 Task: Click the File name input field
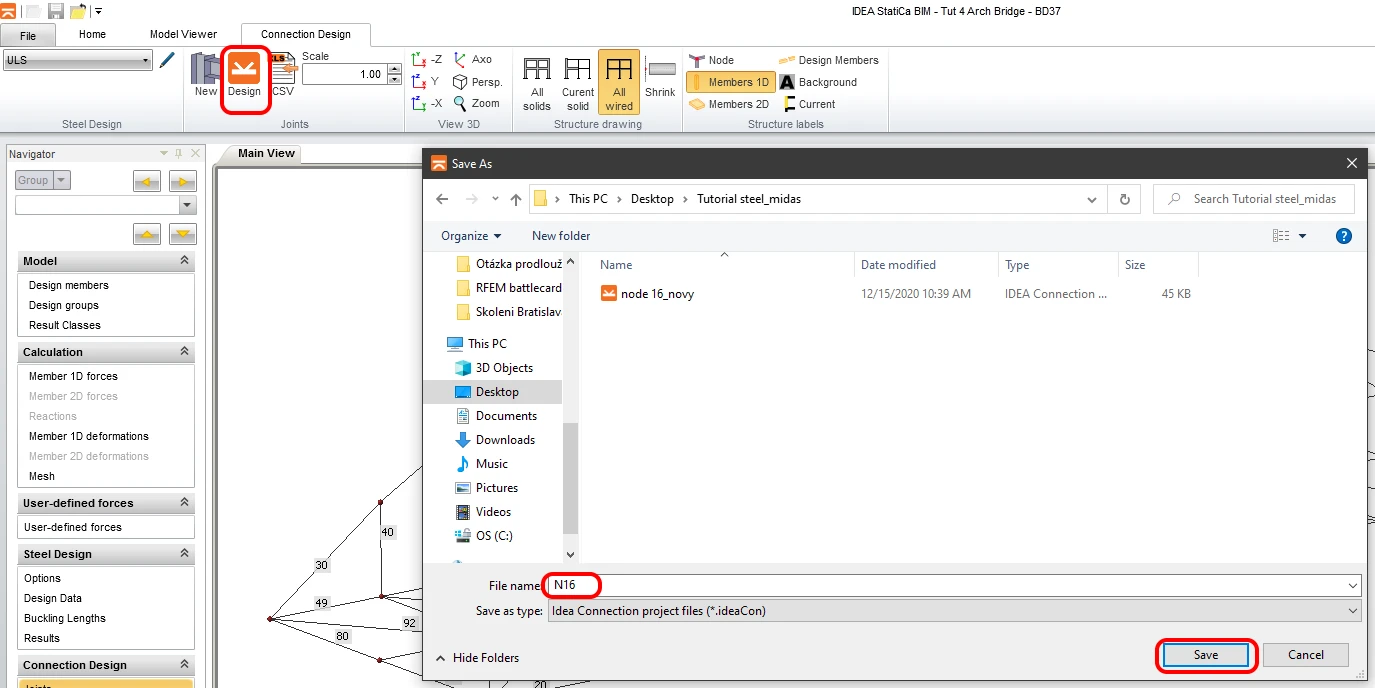pyautogui.click(x=955, y=585)
